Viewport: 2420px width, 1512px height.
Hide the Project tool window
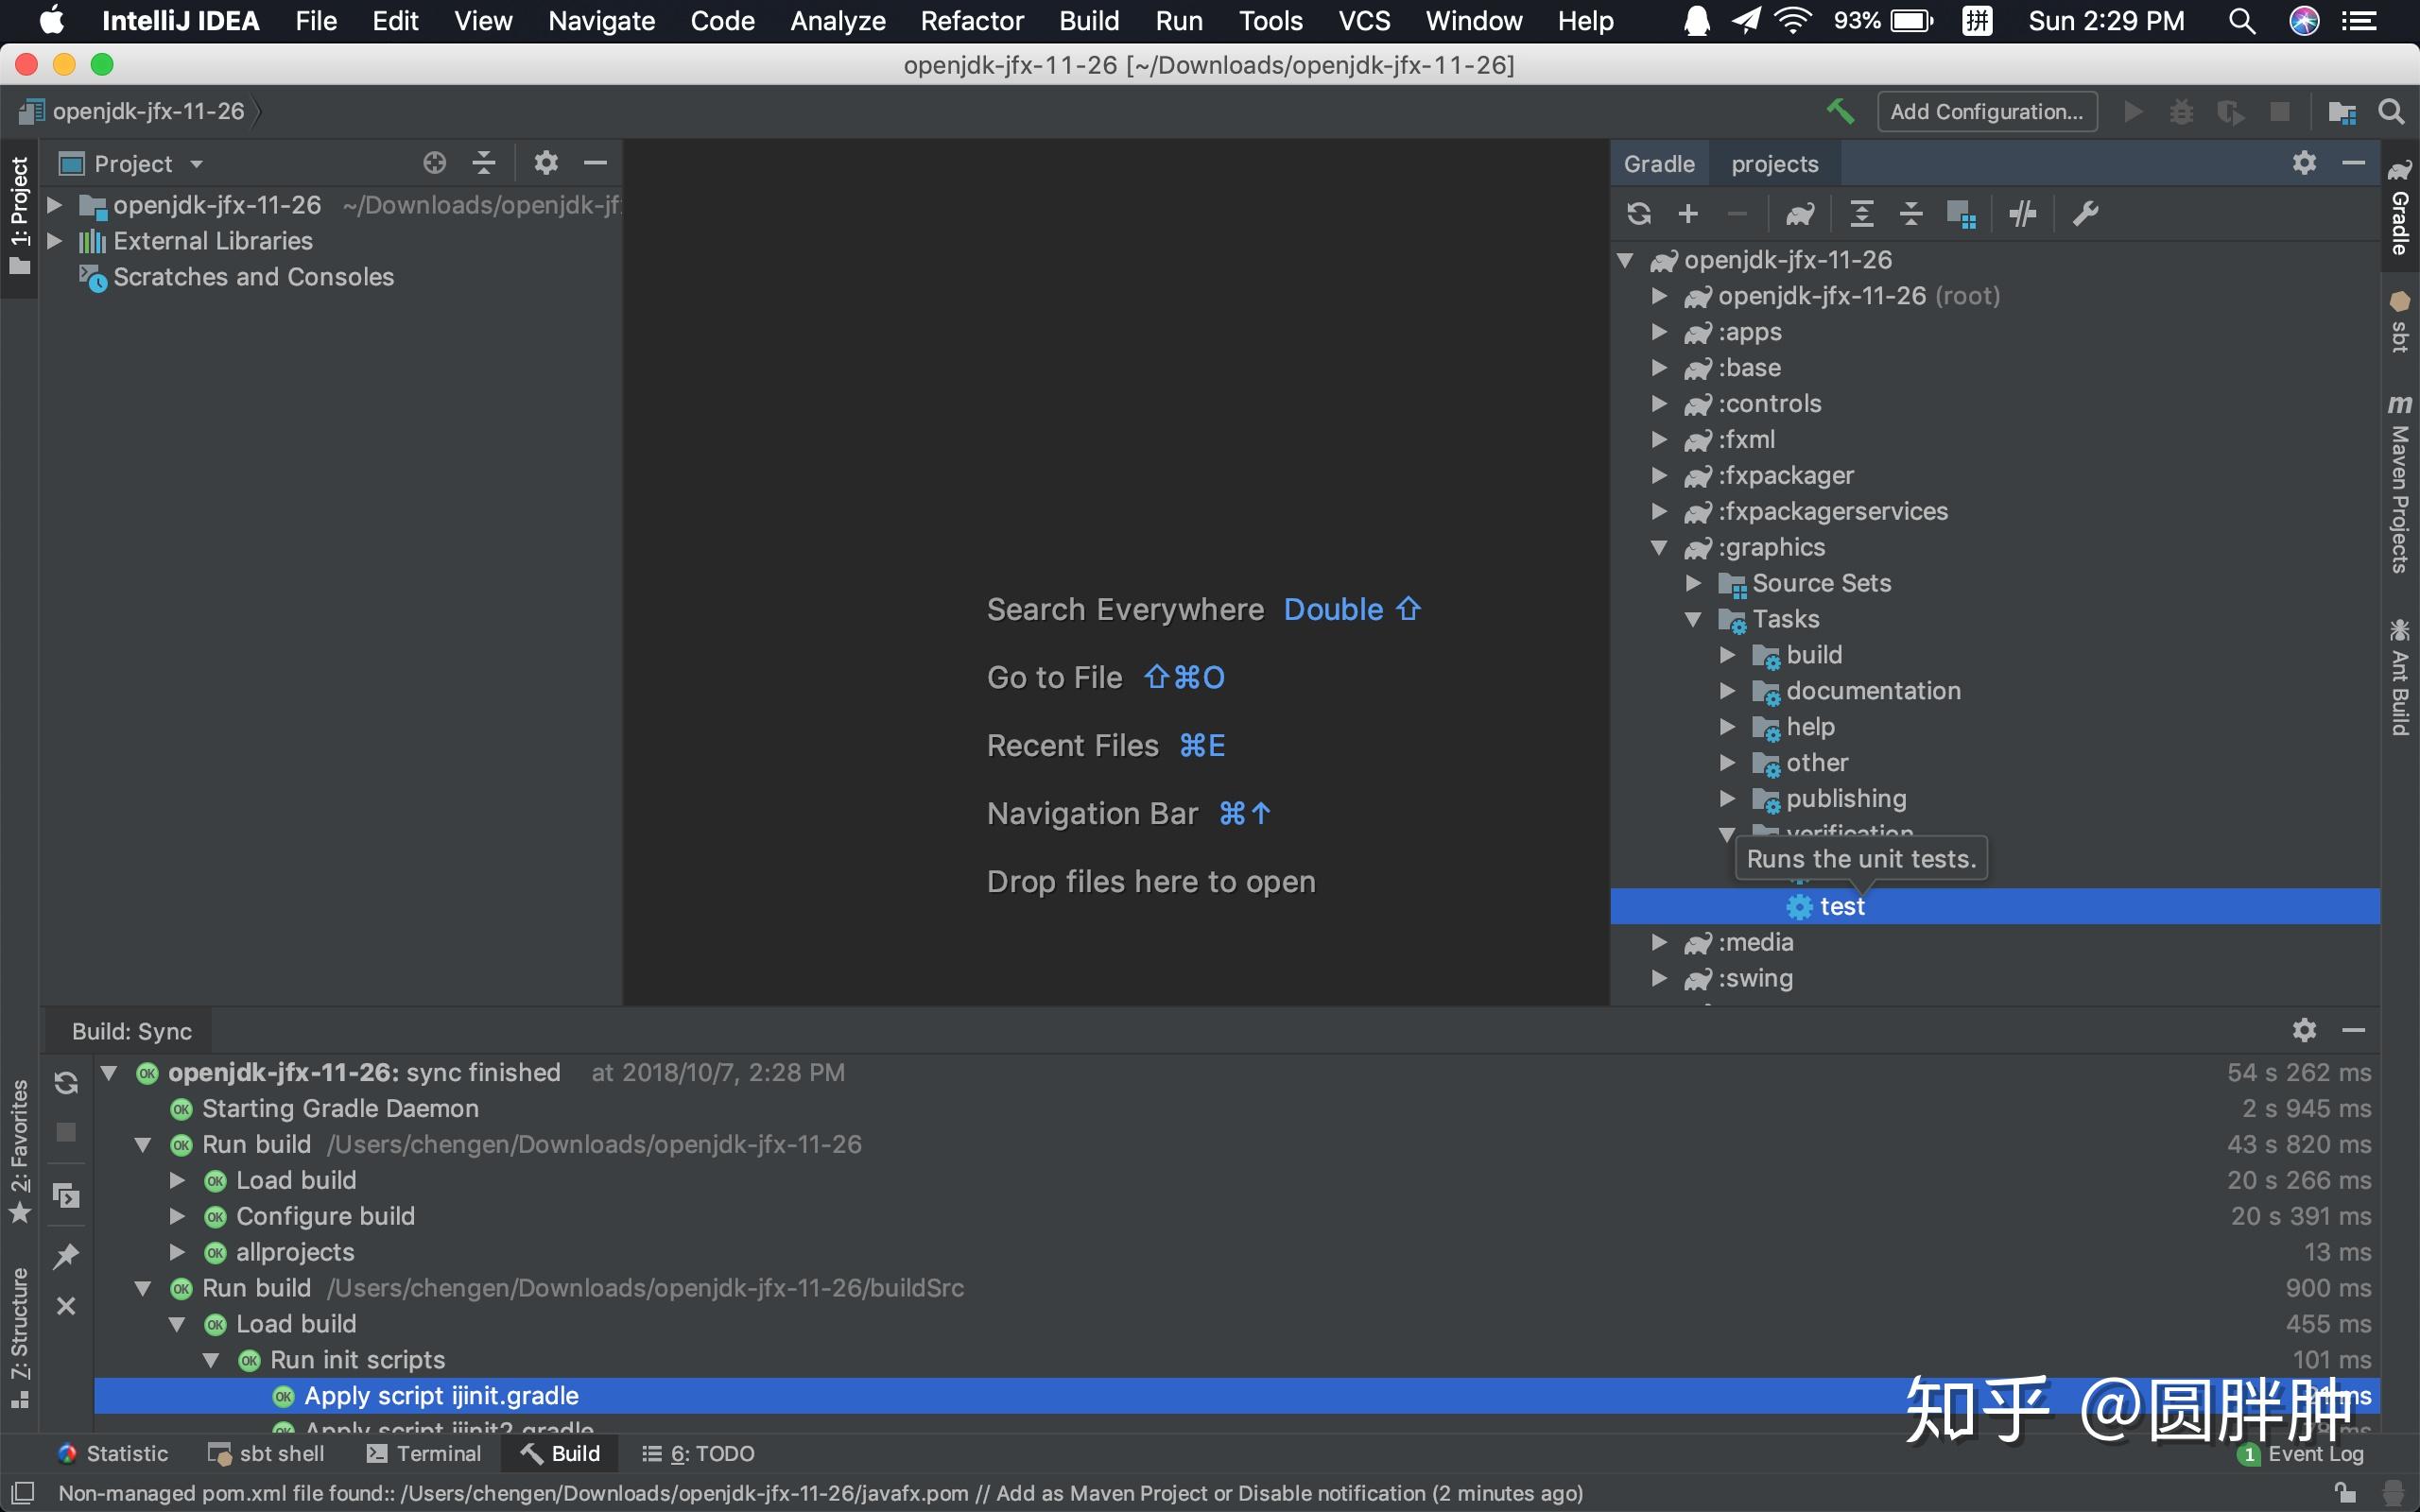tap(596, 163)
